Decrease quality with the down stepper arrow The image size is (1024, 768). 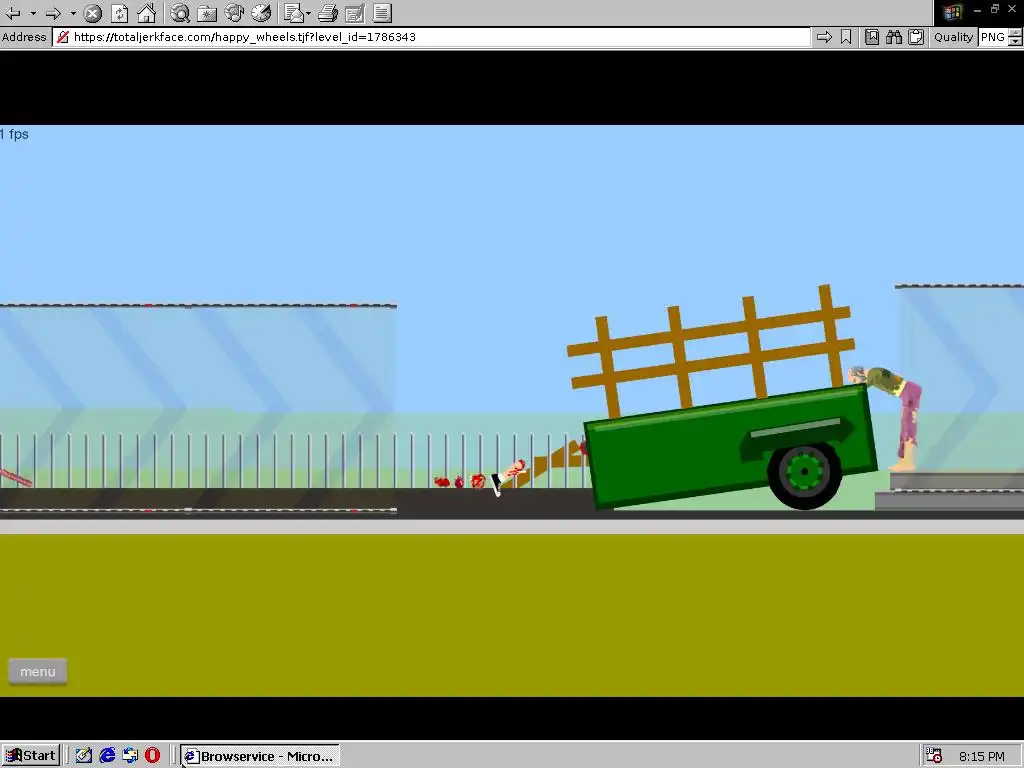[1016, 42]
